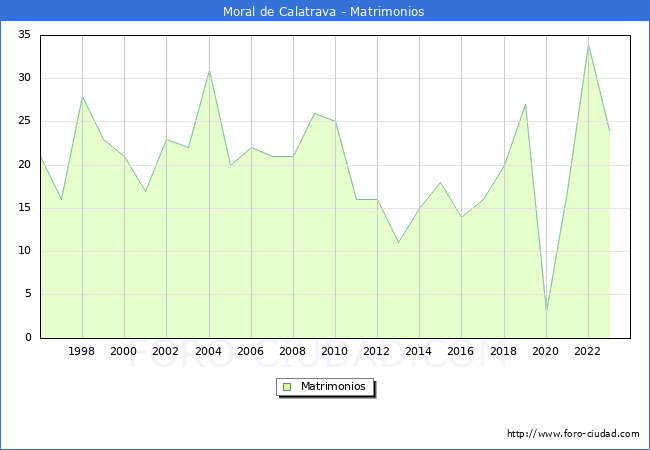650x450 pixels.
Task: Click the 2006 x-axis year label
Action: (250, 351)
